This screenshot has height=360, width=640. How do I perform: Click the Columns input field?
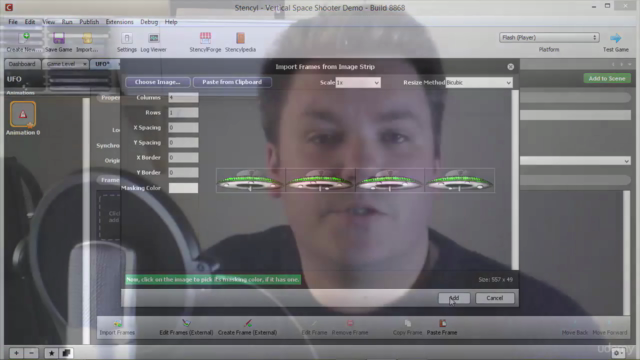[183, 98]
